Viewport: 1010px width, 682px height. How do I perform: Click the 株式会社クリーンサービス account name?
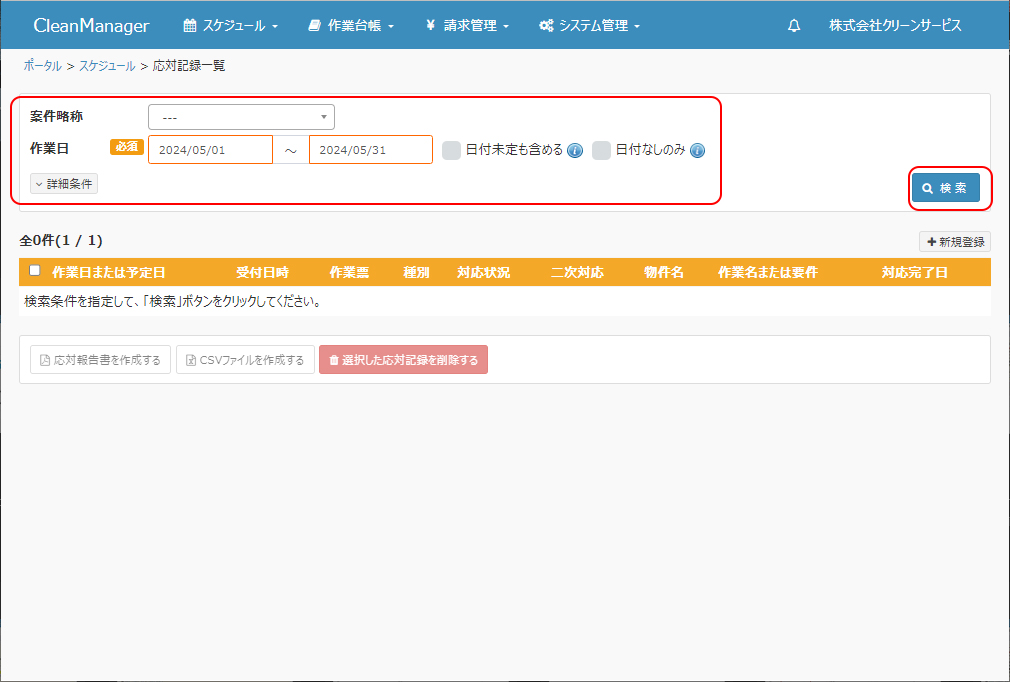[x=895, y=26]
